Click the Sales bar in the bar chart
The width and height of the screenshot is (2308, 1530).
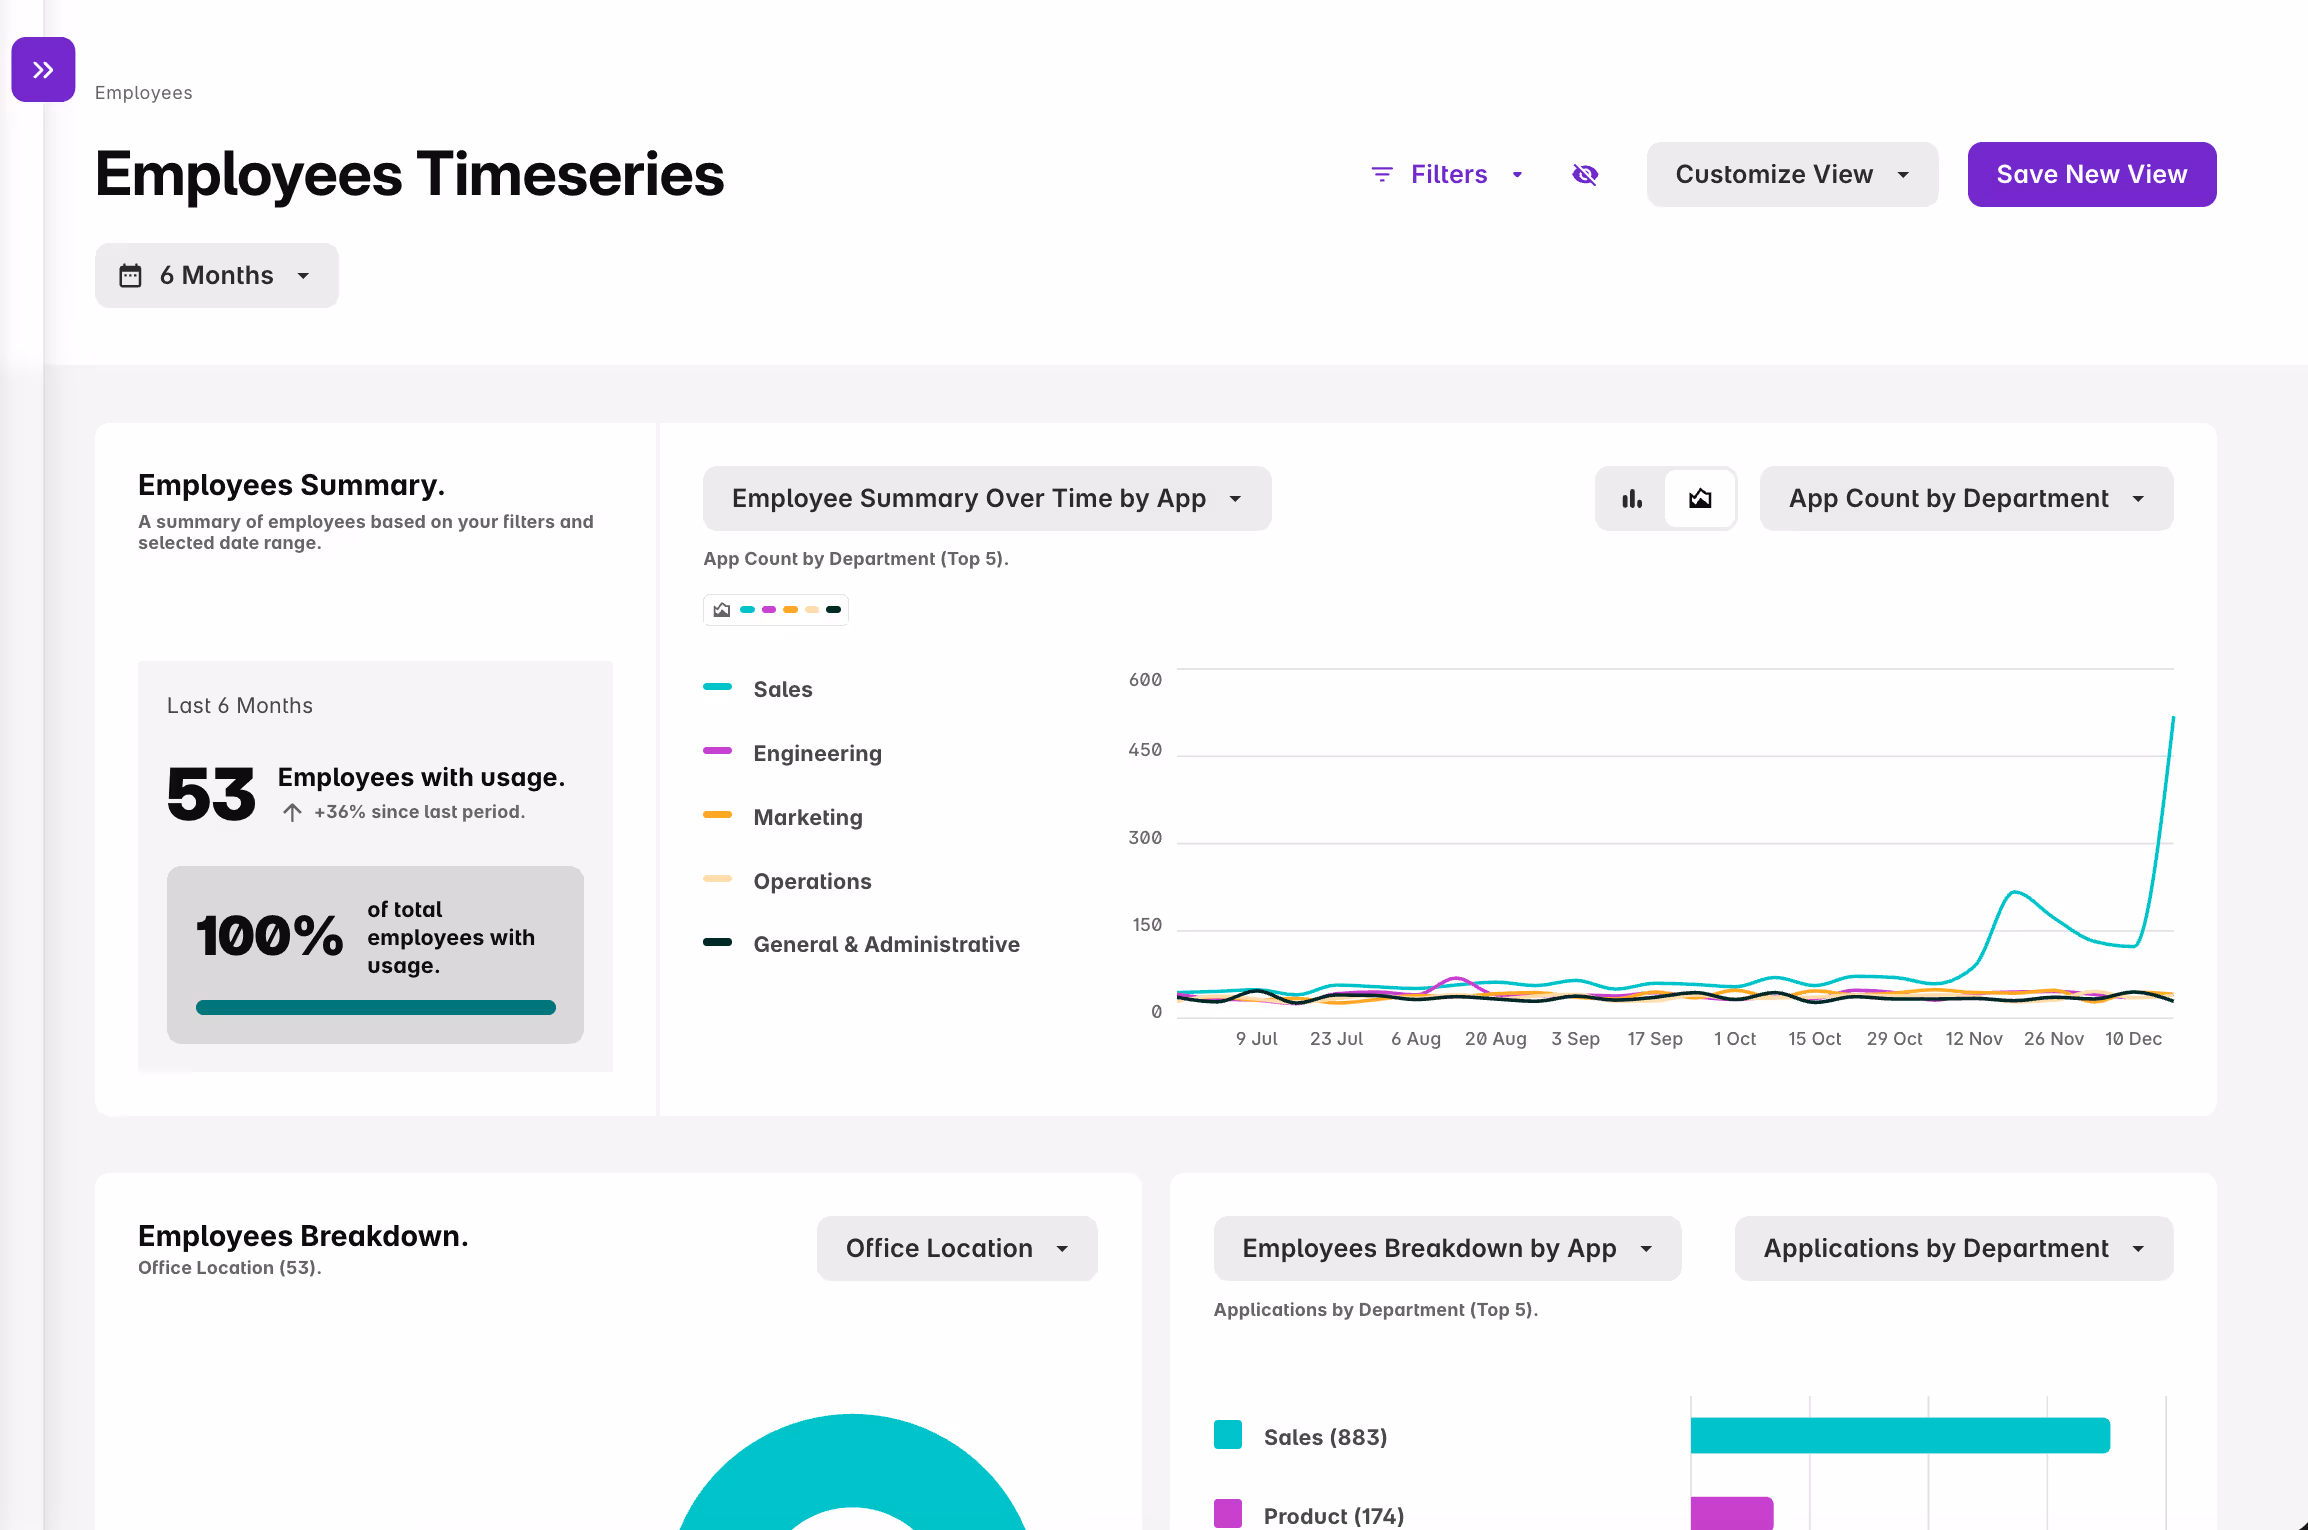click(1899, 1436)
